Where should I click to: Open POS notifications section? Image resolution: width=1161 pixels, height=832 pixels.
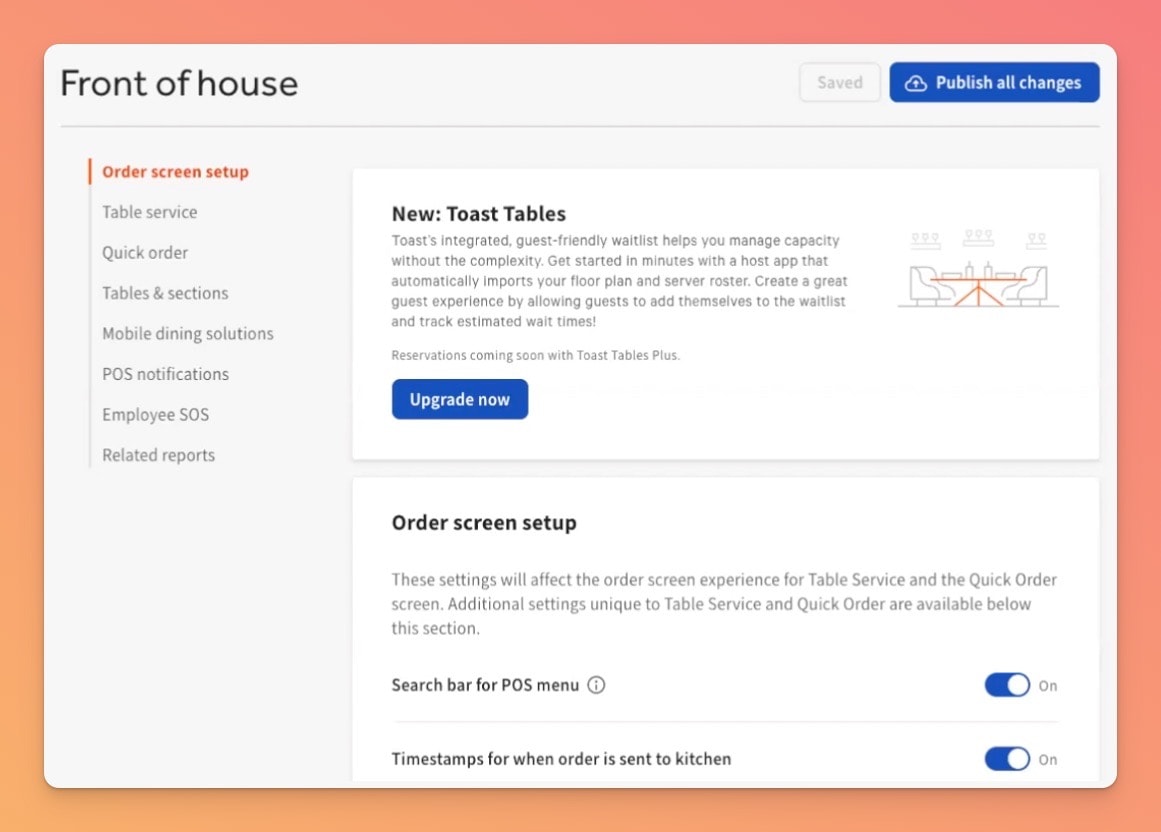click(166, 374)
